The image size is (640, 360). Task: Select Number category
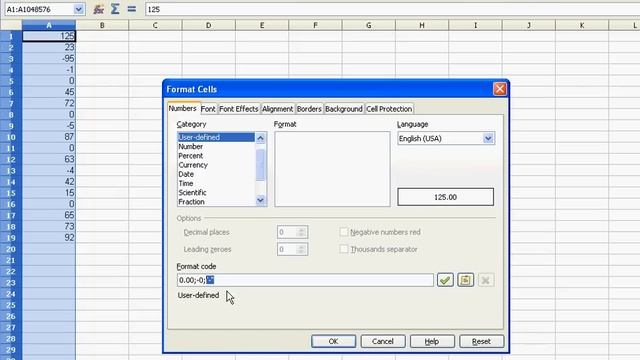point(216,147)
